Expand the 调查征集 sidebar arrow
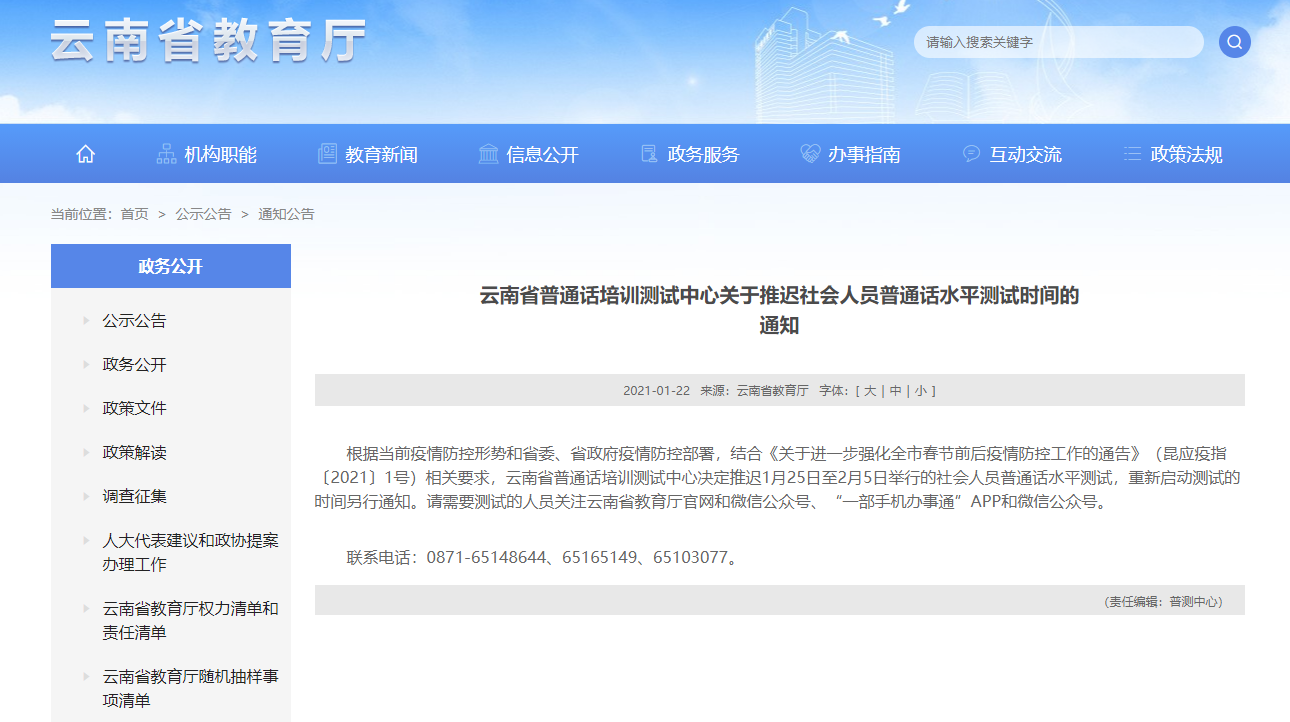This screenshot has width=1290, height=722. 86,497
